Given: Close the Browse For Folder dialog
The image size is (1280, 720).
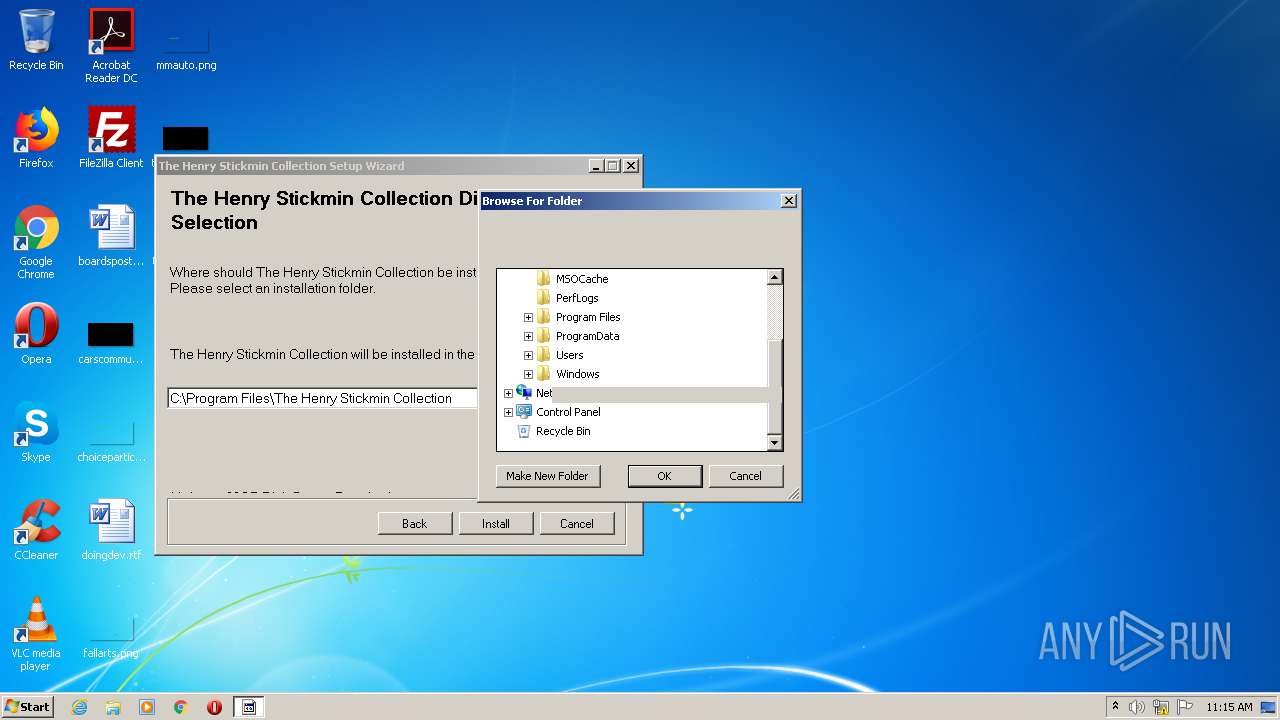Looking at the screenshot, I should (788, 200).
